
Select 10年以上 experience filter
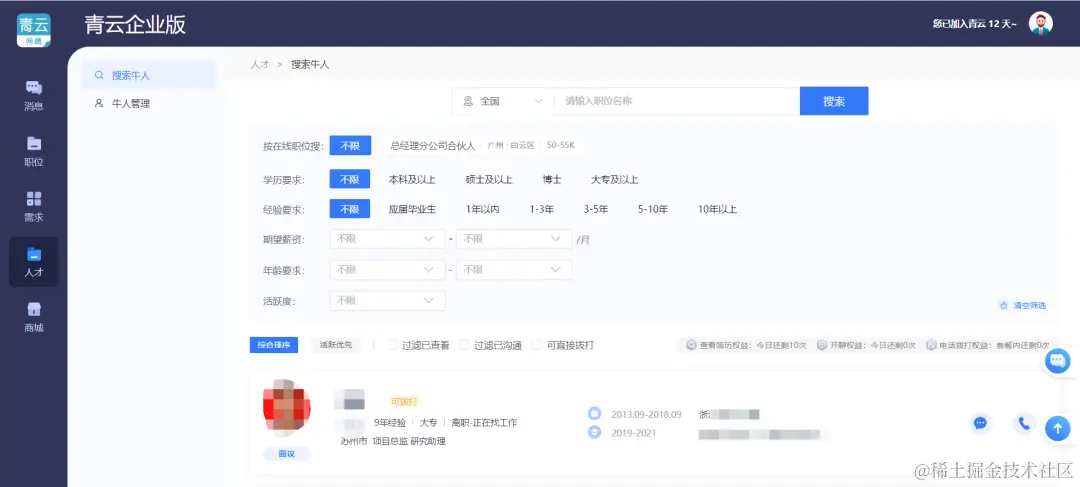click(x=717, y=209)
